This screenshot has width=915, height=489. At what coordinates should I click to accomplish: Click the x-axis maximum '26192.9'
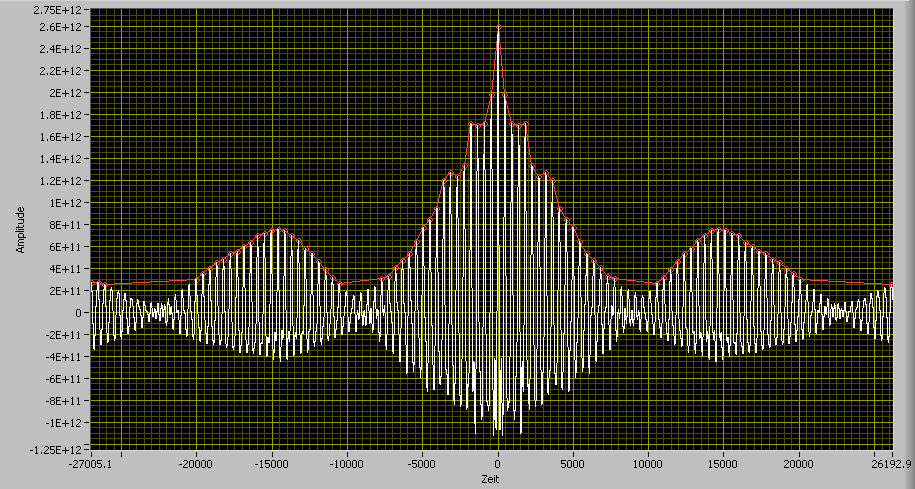(890, 464)
